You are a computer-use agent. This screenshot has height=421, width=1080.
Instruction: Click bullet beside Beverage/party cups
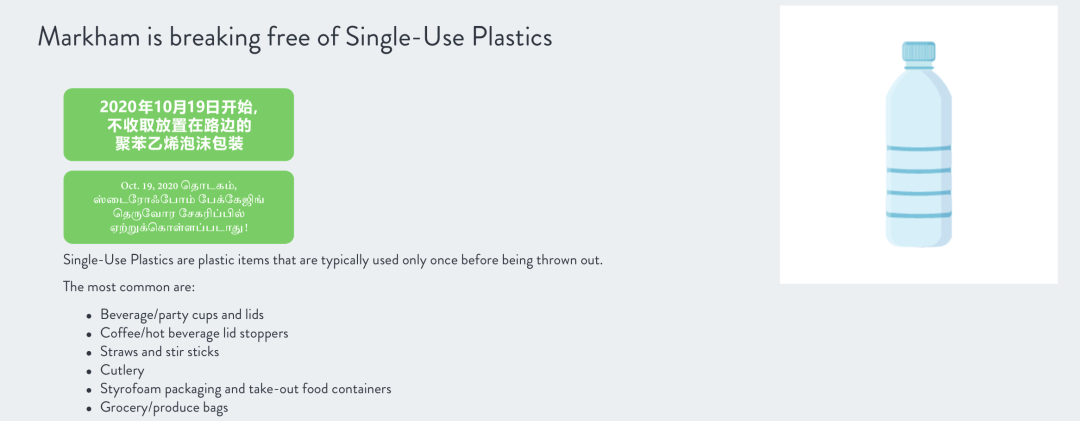tap(89, 316)
